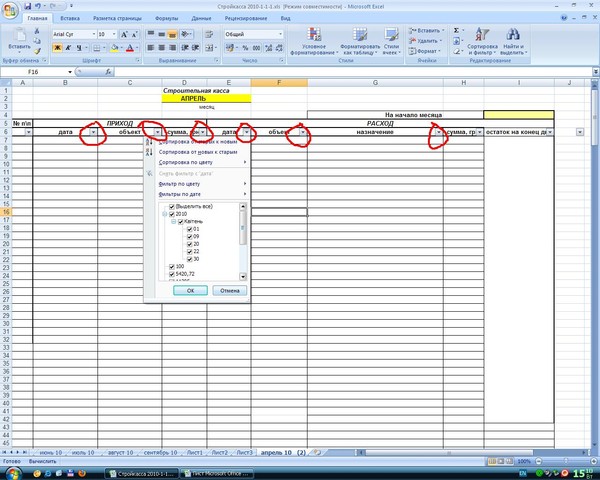Toggle the 5420,72 value checkbox
The width and height of the screenshot is (600, 480).
pyautogui.click(x=171, y=274)
